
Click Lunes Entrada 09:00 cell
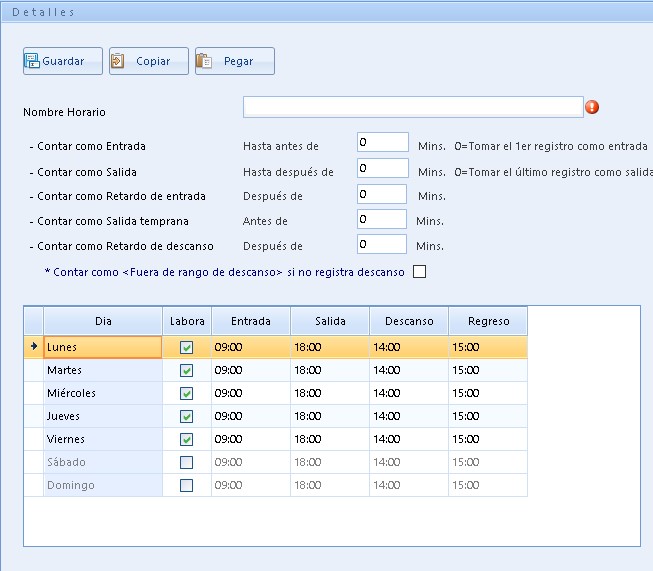click(251, 347)
